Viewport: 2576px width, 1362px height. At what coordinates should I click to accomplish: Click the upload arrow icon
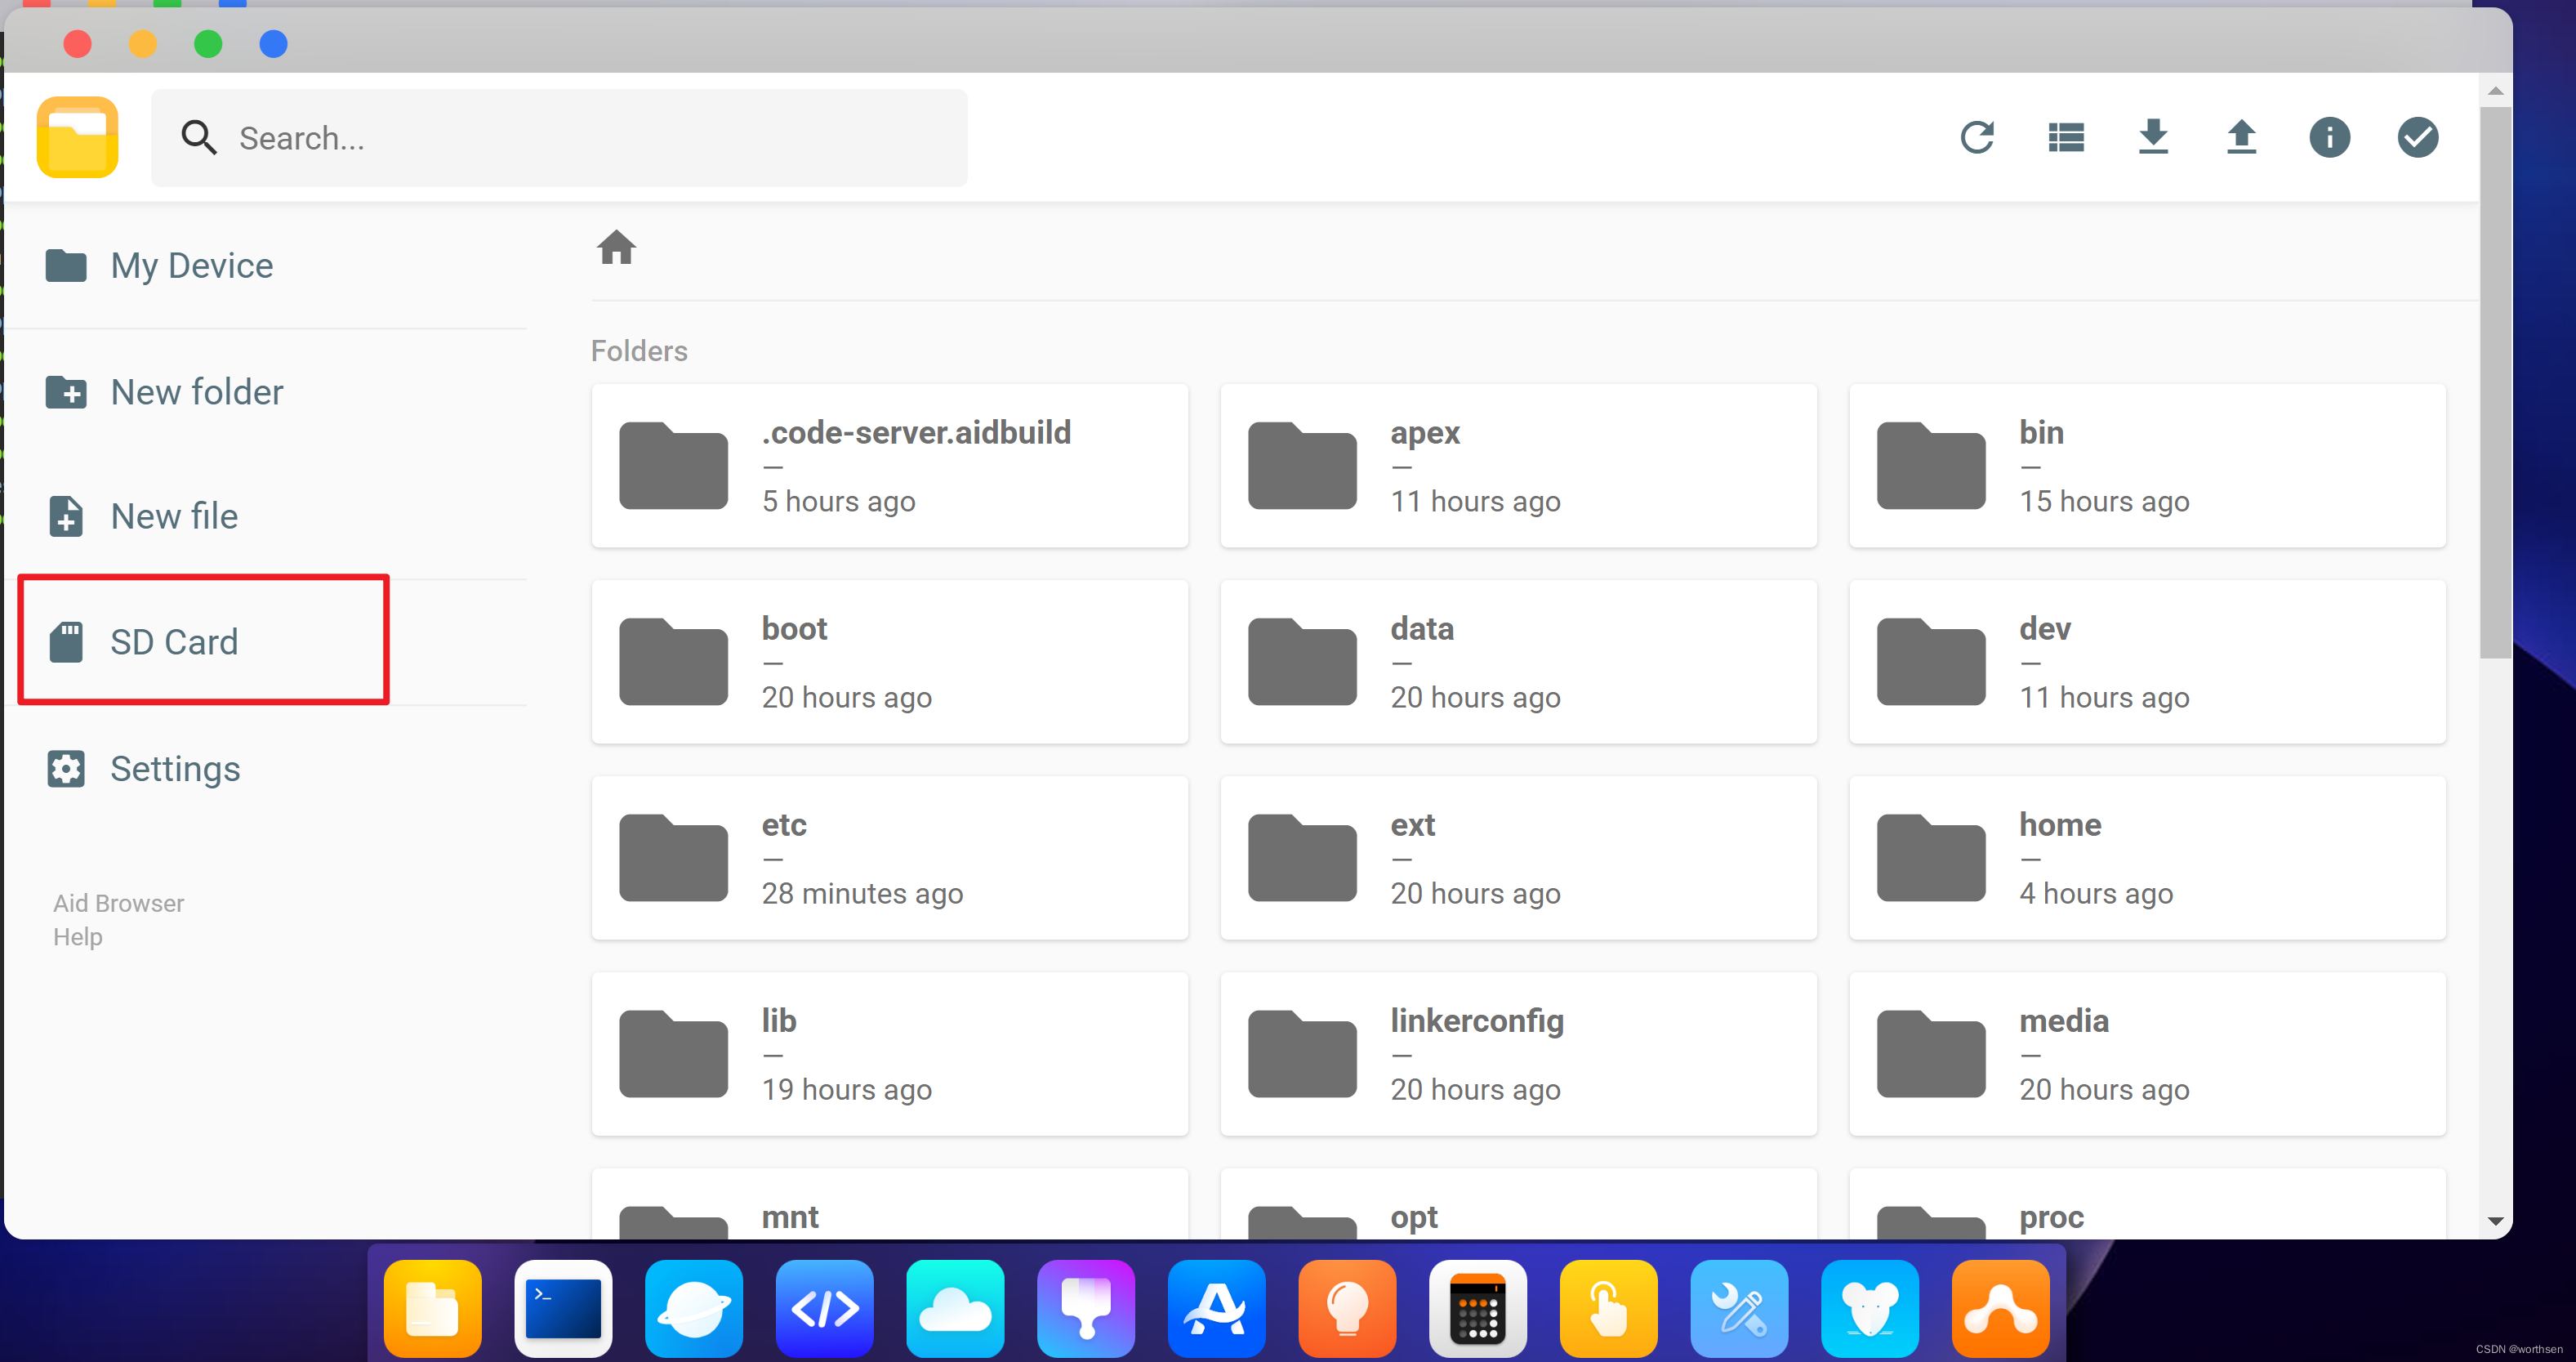tap(2241, 137)
